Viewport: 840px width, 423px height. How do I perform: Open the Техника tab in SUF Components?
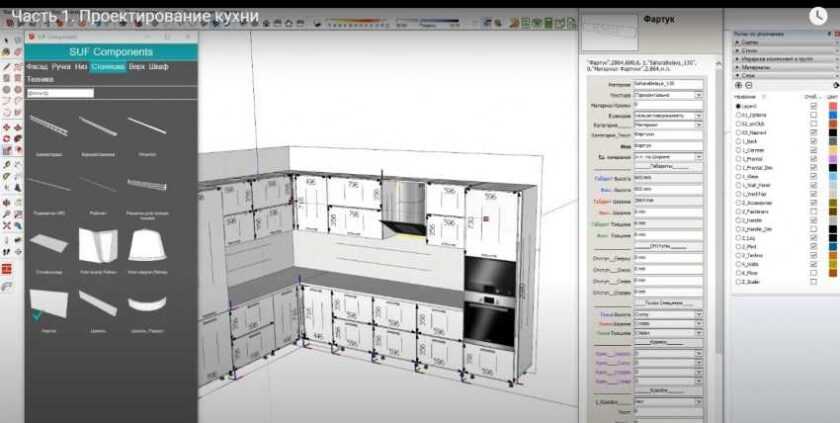point(40,78)
